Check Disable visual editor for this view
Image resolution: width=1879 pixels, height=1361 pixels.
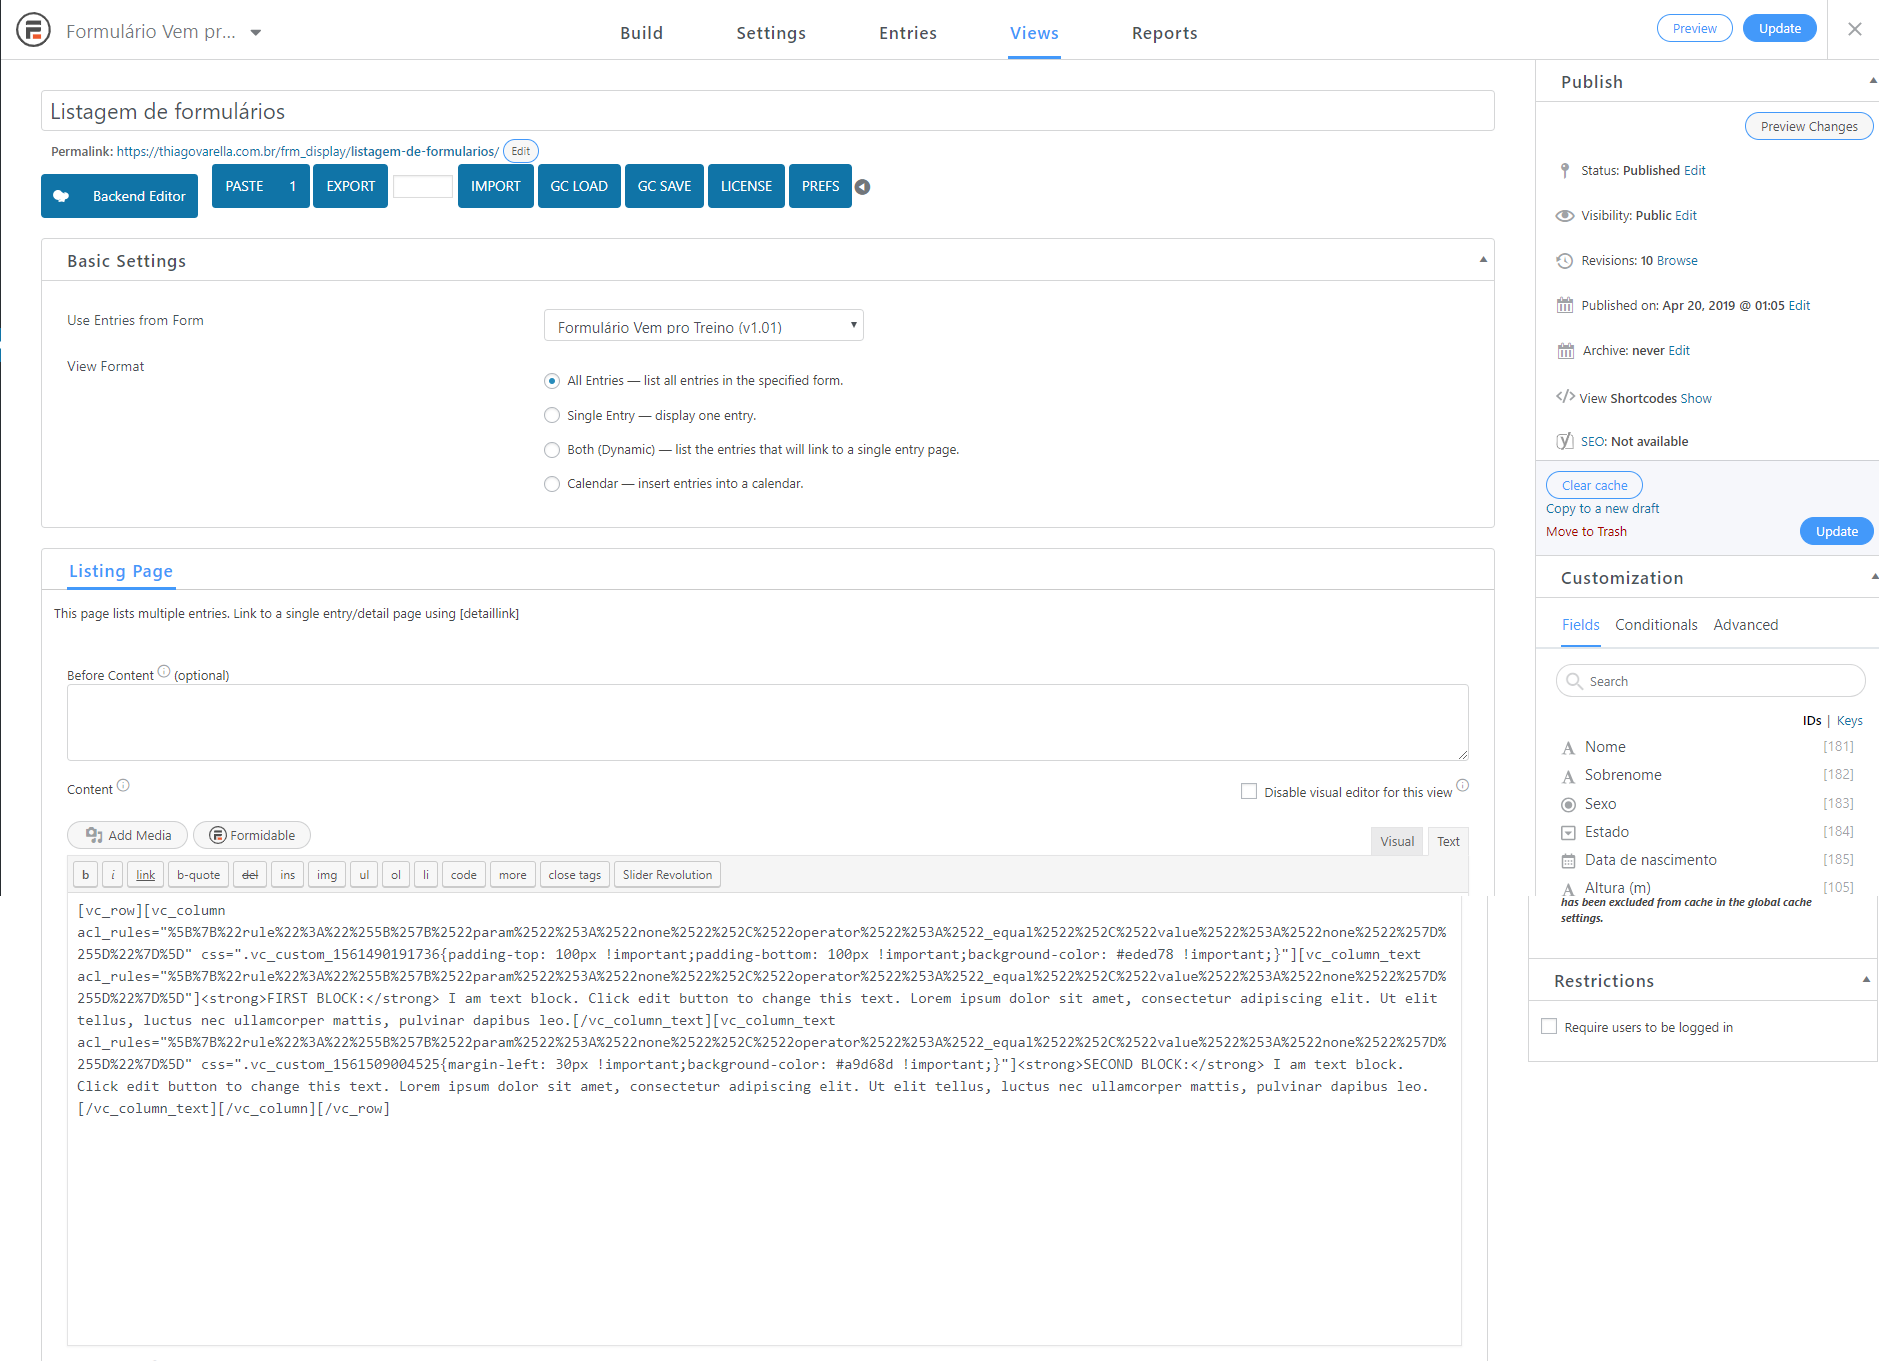coord(1249,792)
